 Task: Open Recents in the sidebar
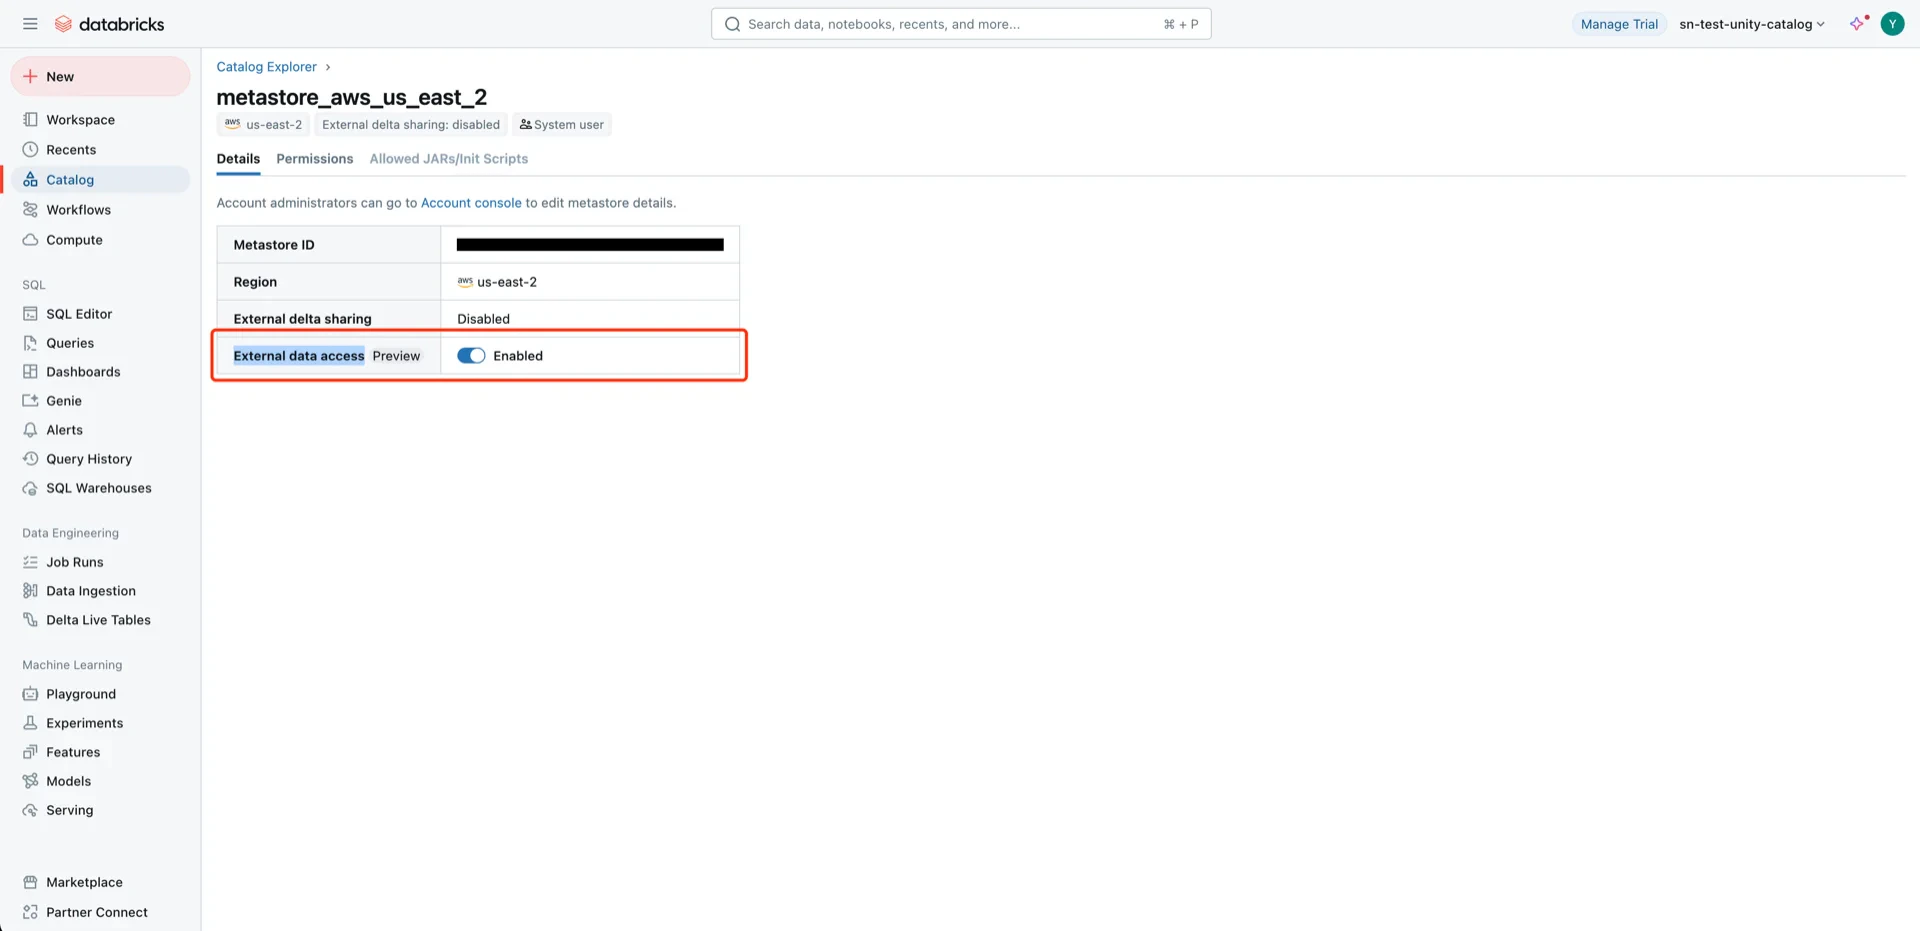point(100,149)
